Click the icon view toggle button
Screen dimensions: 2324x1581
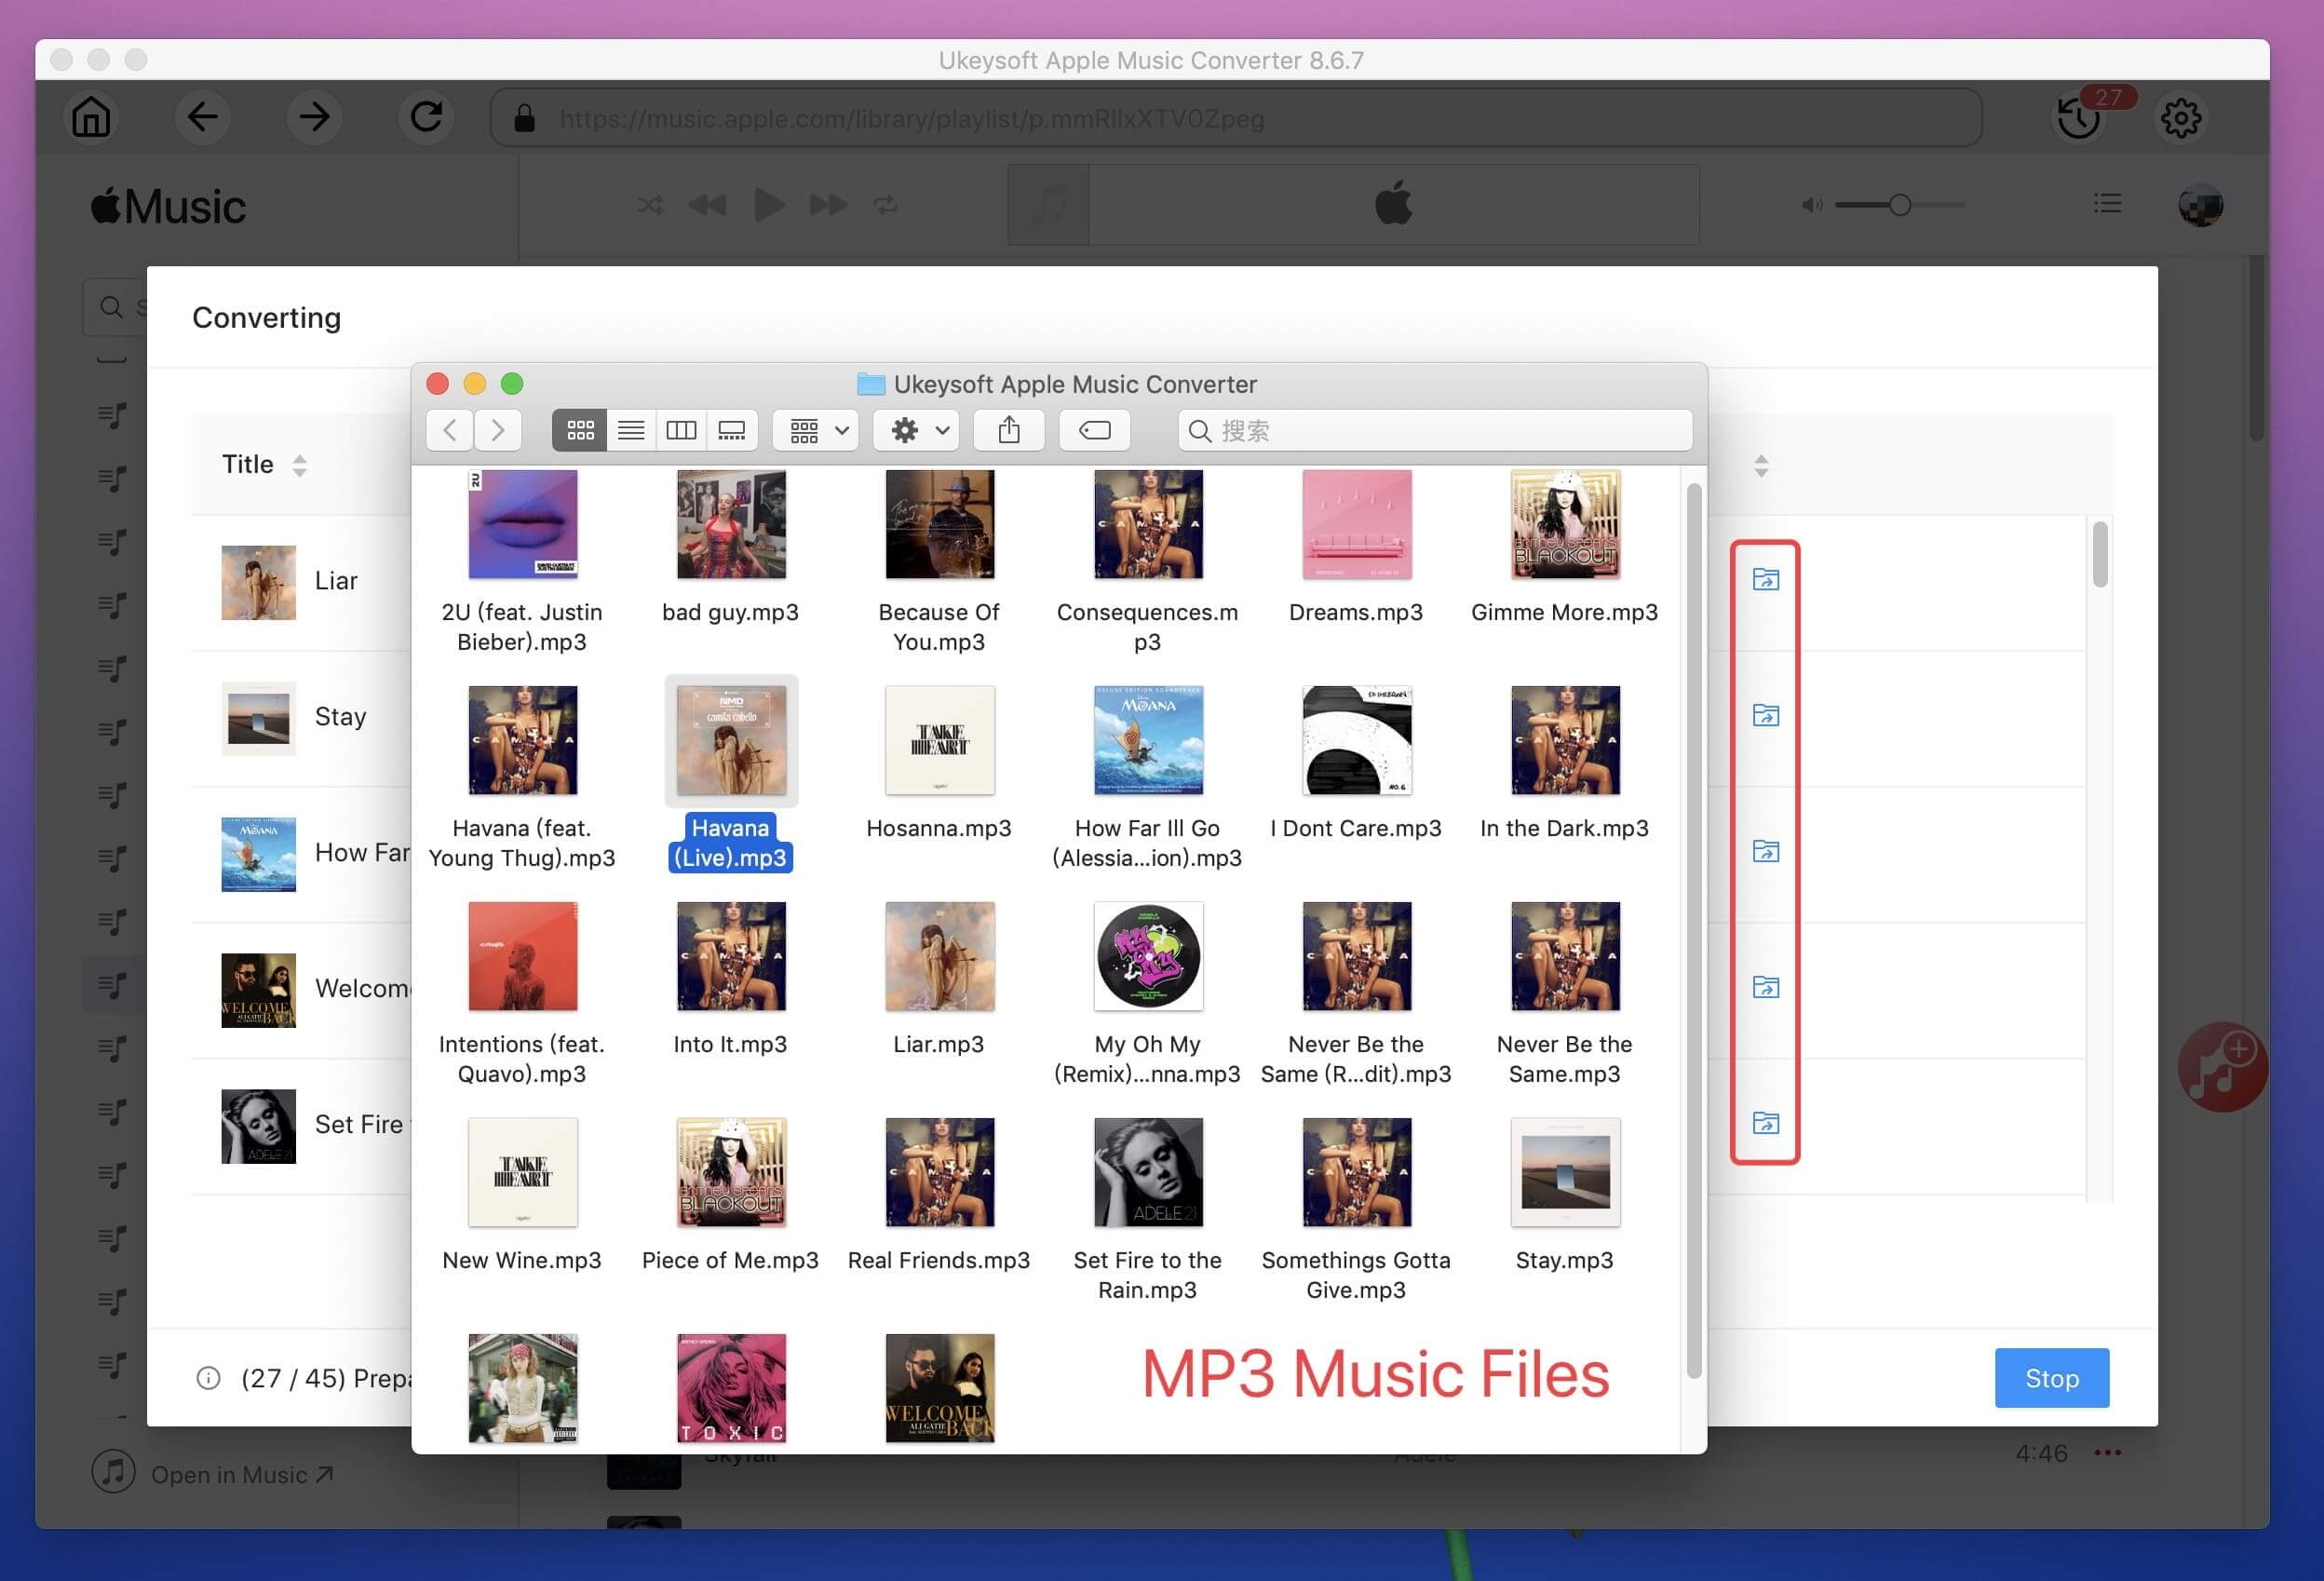[579, 430]
